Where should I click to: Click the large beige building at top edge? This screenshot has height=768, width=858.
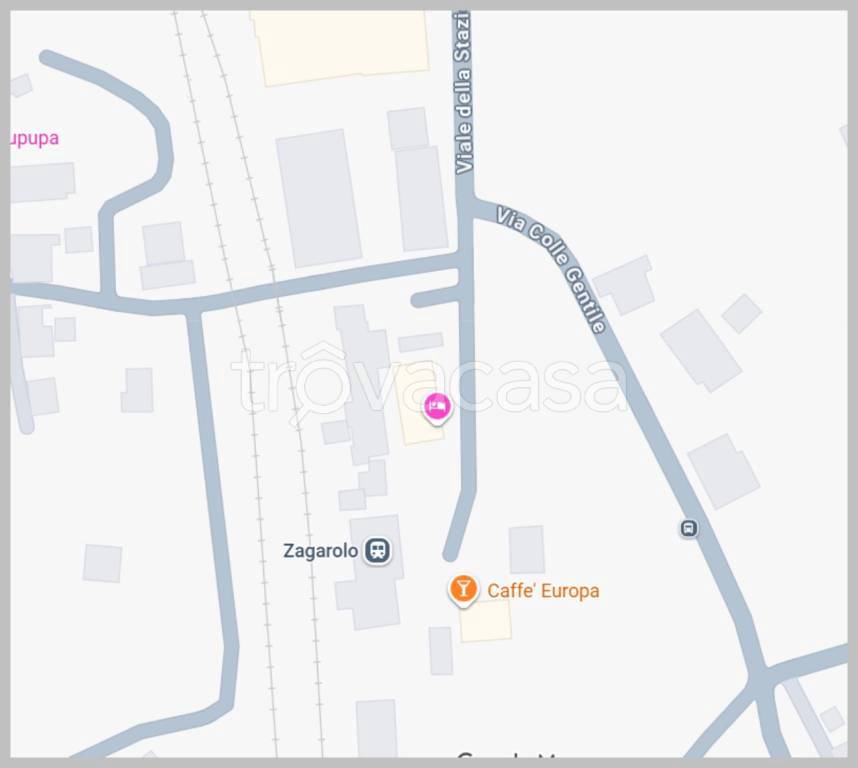point(339,47)
